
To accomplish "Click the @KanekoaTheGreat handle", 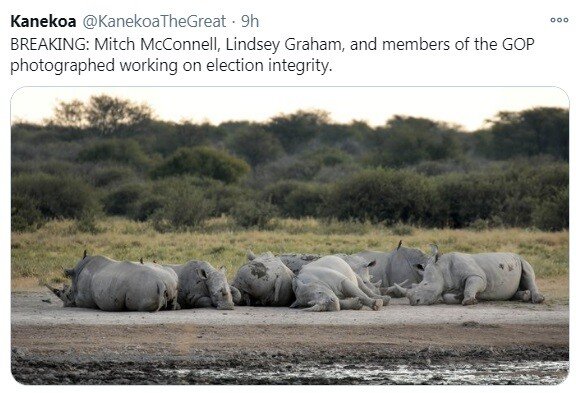I will (154, 21).
